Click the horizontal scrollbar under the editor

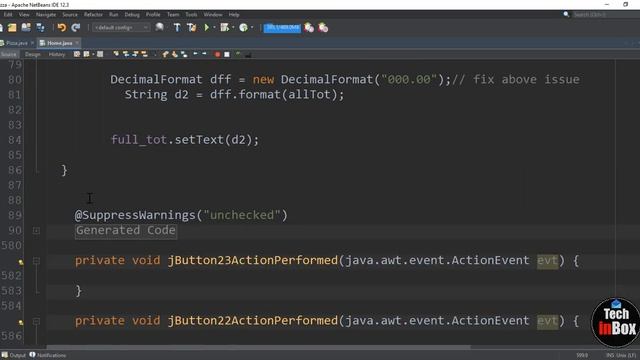(259, 347)
